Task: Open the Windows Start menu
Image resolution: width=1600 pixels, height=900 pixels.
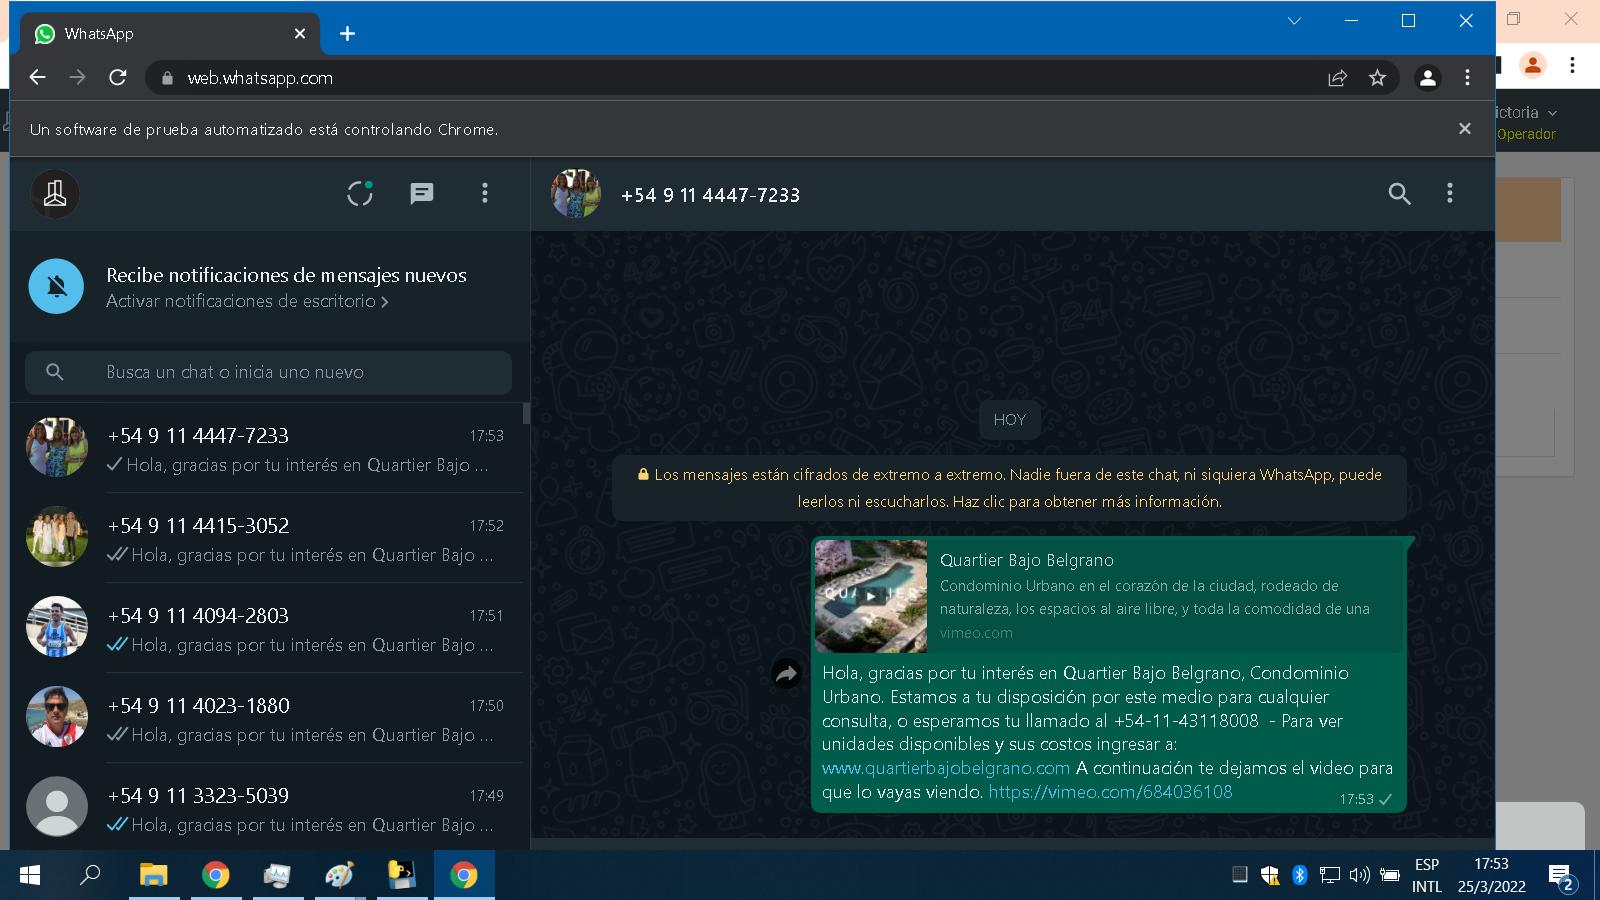Action: (30, 875)
